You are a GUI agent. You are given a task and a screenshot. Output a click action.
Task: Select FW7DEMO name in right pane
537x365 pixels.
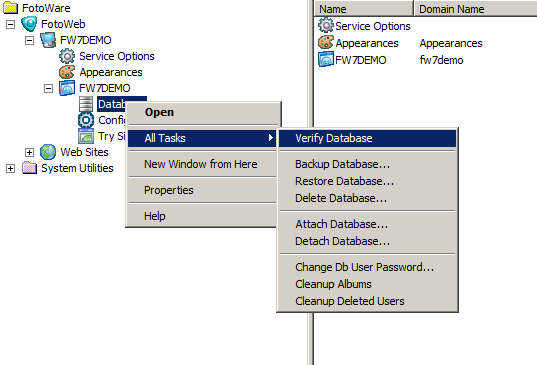point(361,60)
